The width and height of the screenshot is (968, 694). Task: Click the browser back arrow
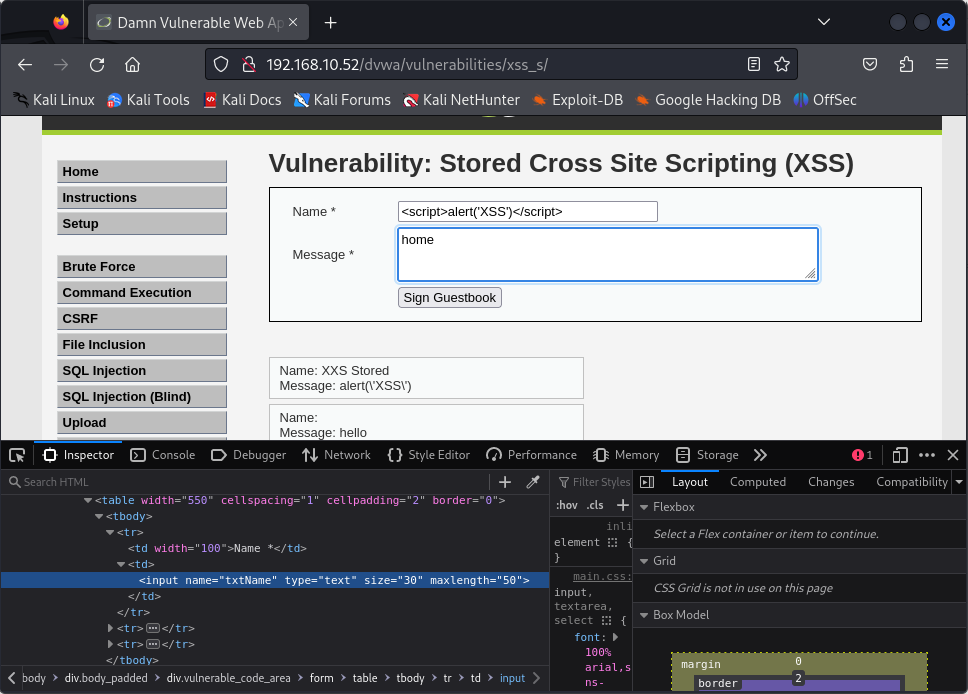tap(25, 64)
